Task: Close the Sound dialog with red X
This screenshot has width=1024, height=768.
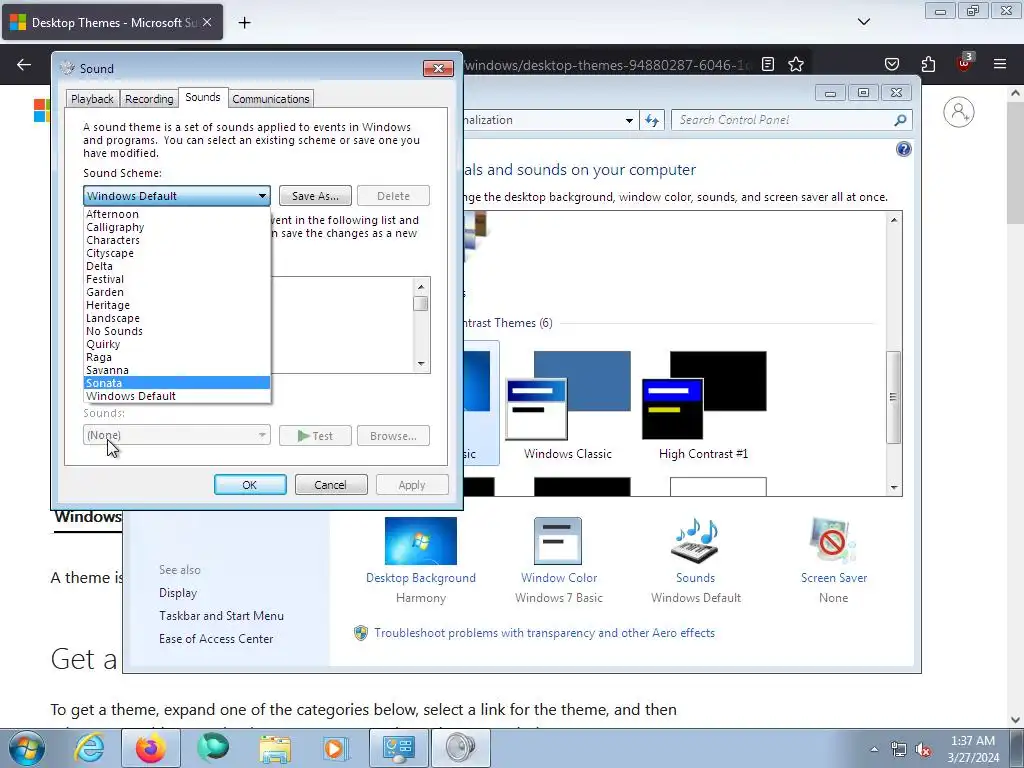Action: click(x=438, y=69)
